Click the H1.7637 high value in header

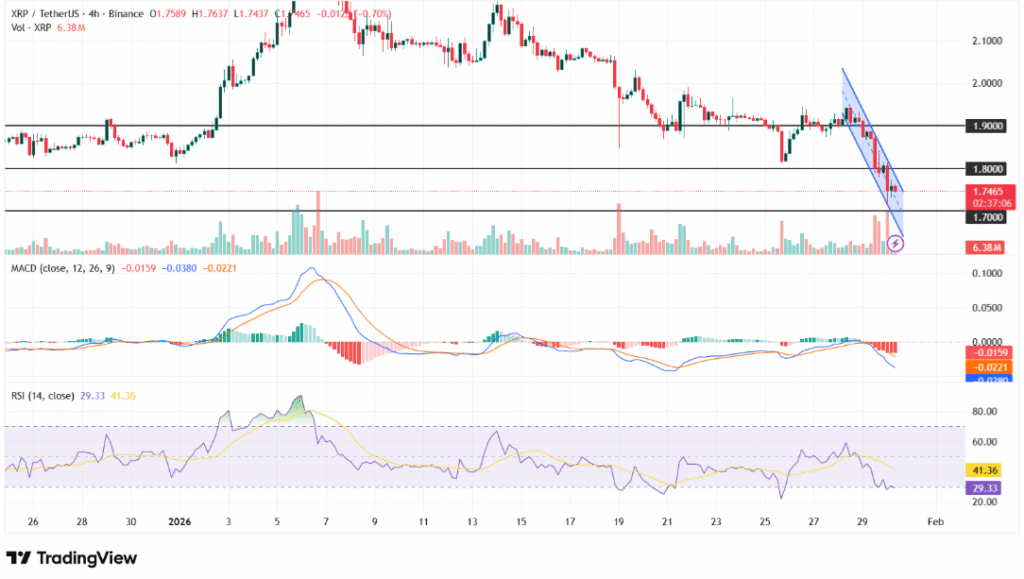(208, 14)
